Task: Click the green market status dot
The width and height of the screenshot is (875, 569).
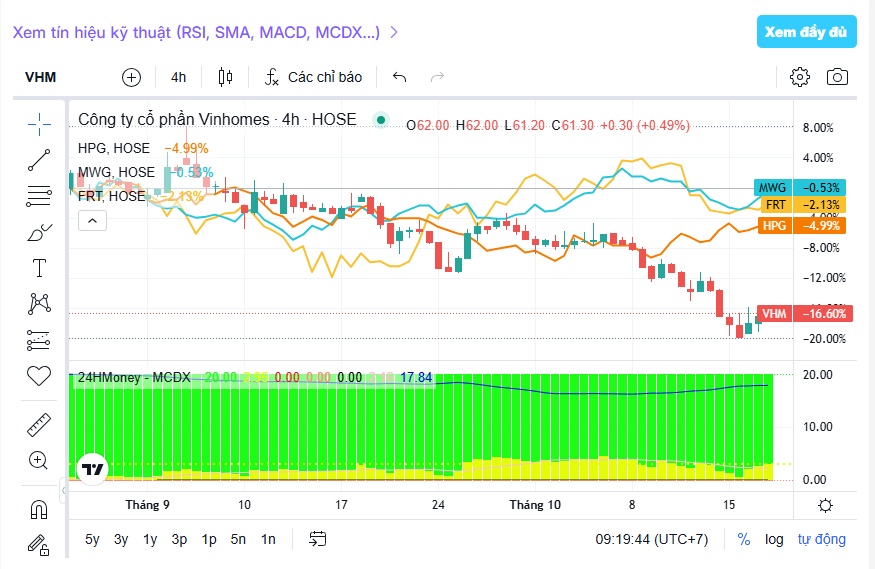Action: coord(381,119)
